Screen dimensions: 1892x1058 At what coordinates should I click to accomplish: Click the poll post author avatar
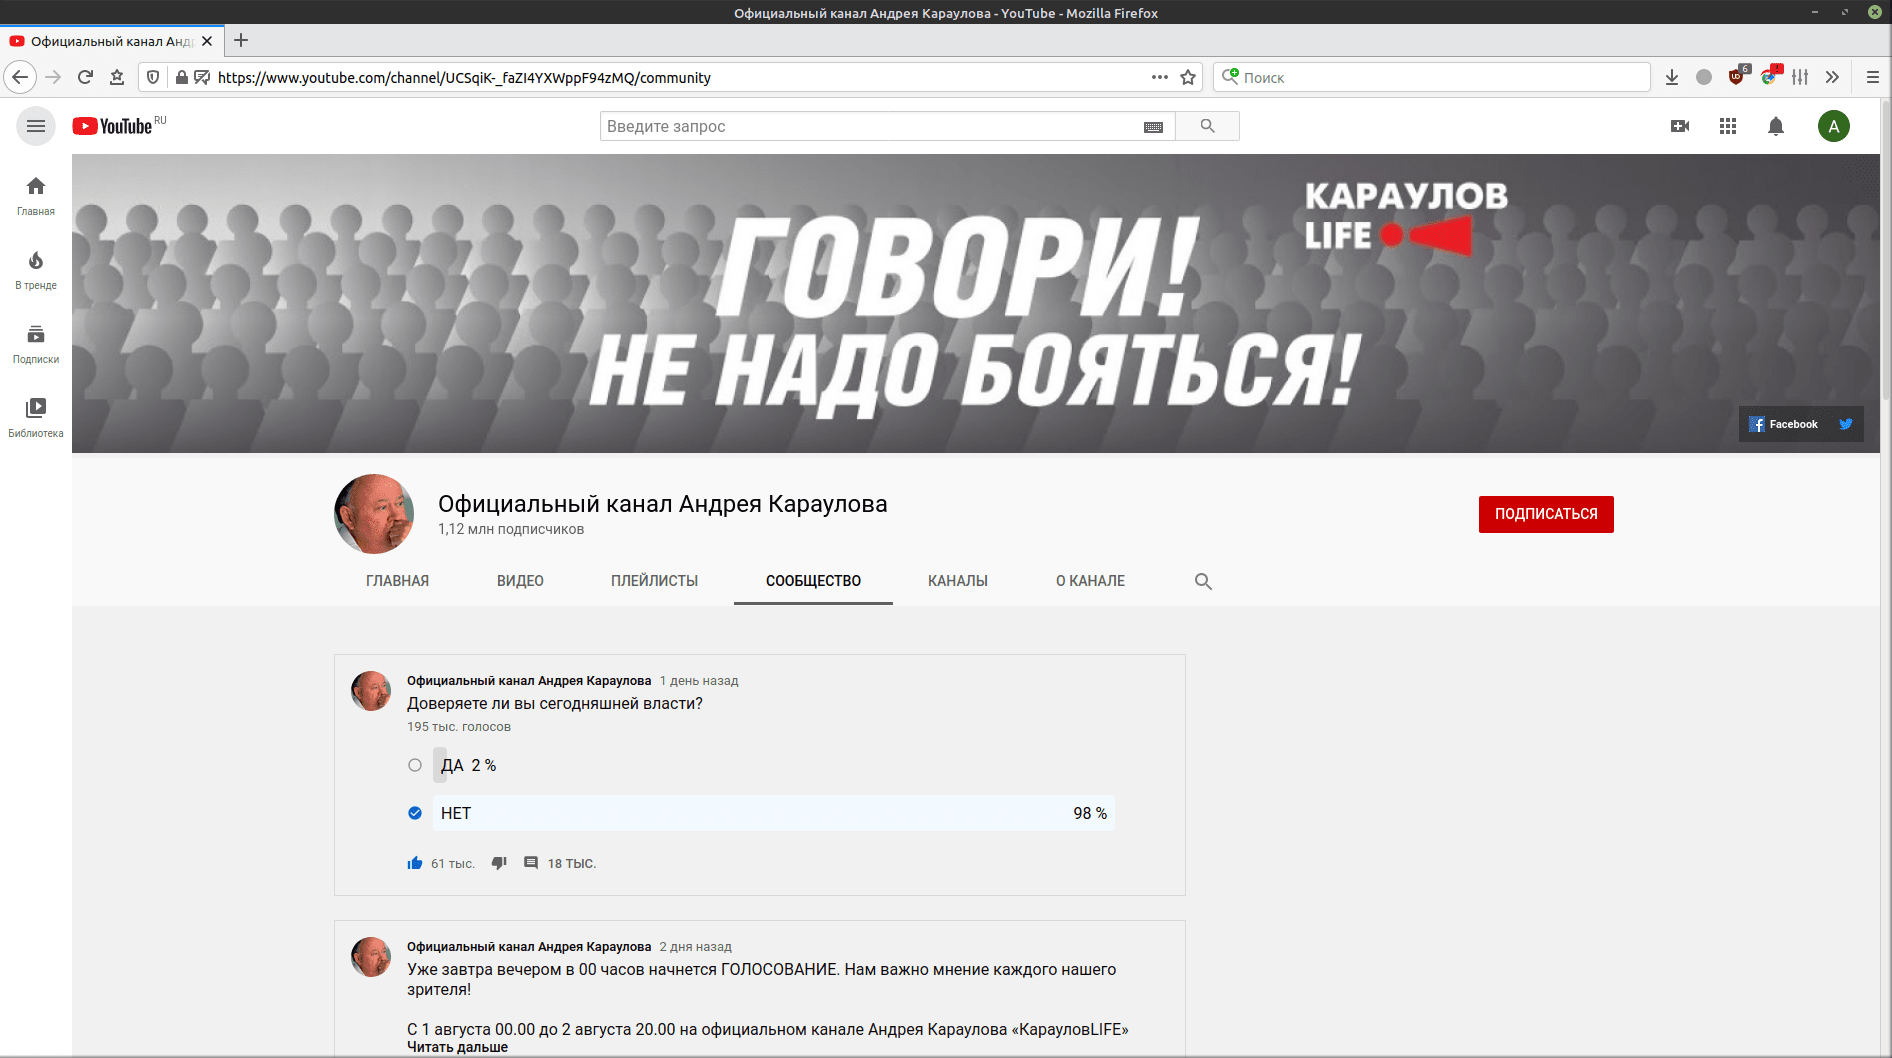pyautogui.click(x=371, y=691)
